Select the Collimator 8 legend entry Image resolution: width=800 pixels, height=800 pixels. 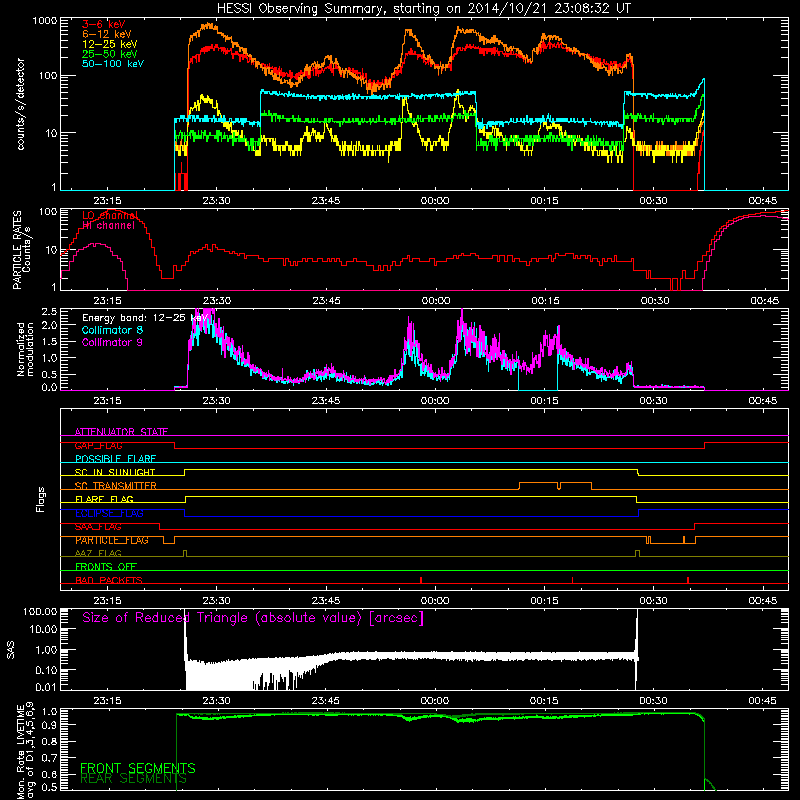tap(112, 330)
